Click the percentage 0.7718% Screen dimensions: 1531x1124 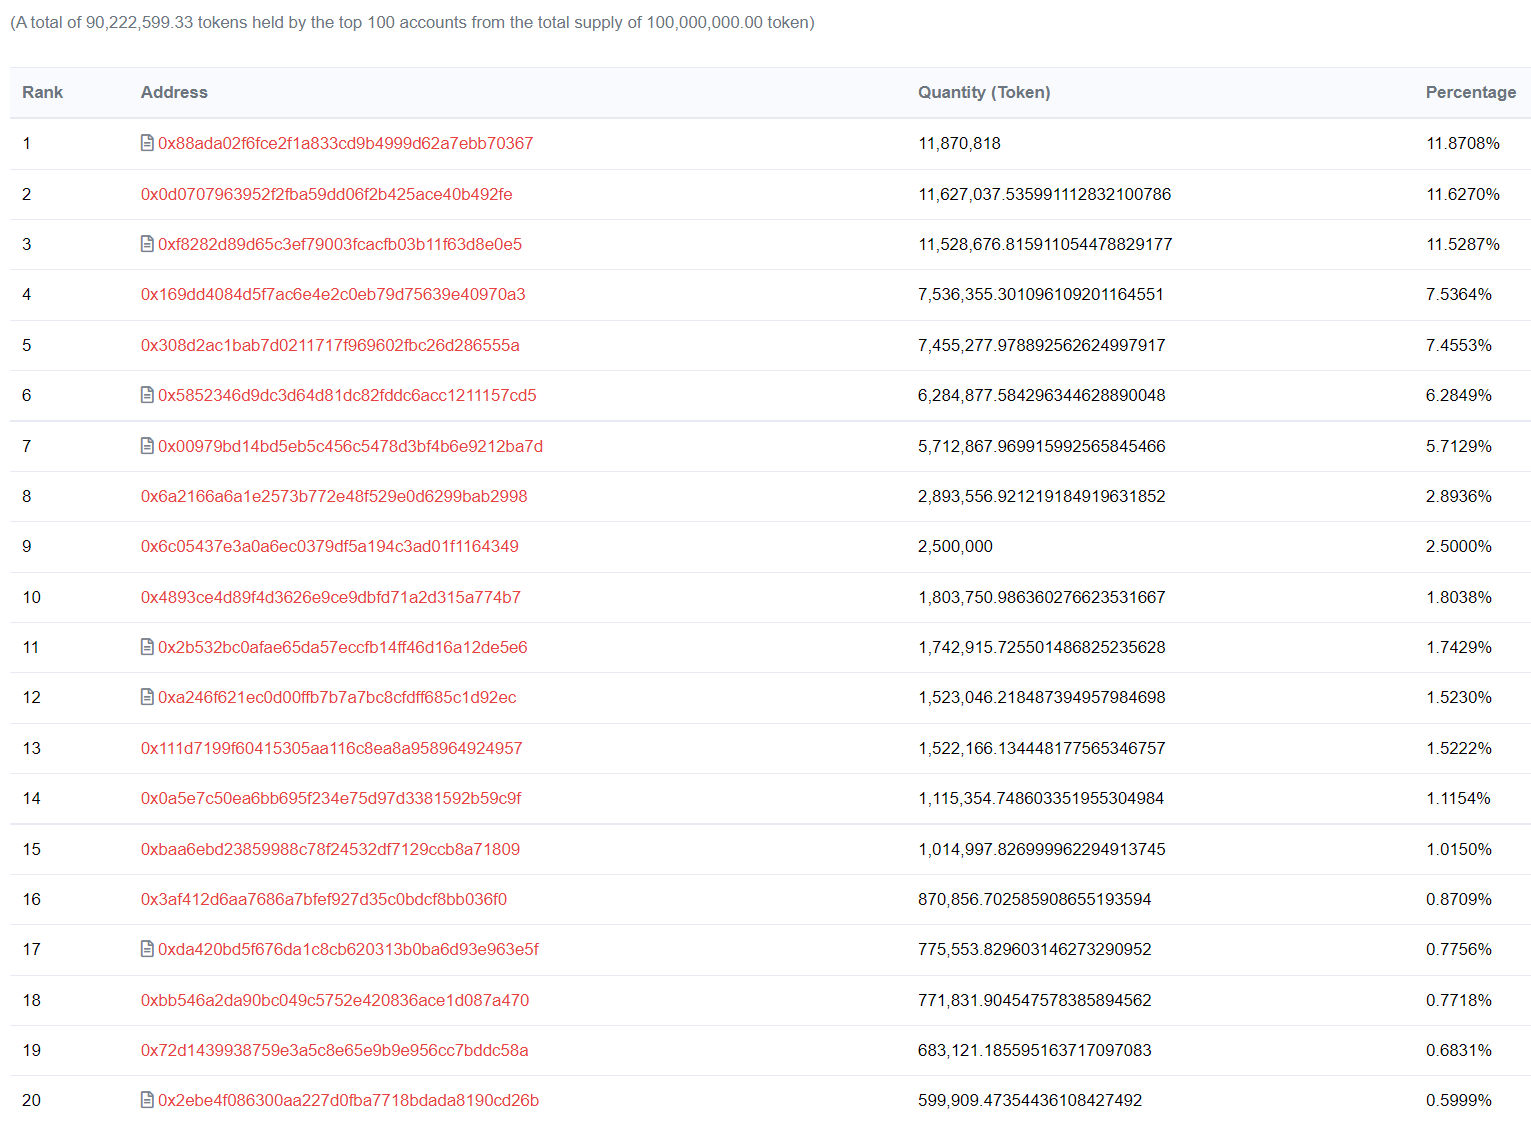[x=1459, y=1000]
